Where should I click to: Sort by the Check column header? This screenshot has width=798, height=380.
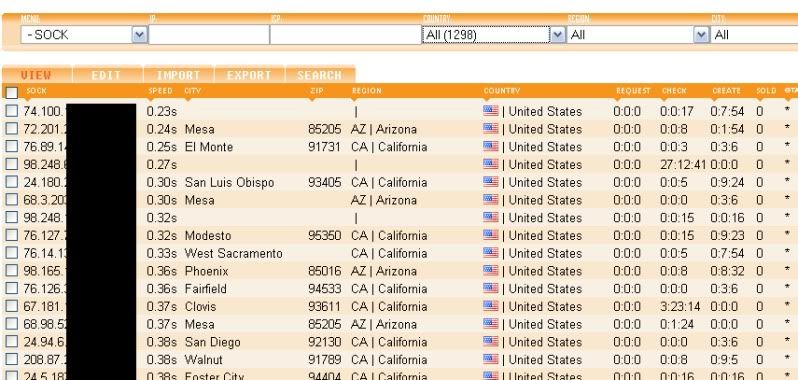(674, 91)
